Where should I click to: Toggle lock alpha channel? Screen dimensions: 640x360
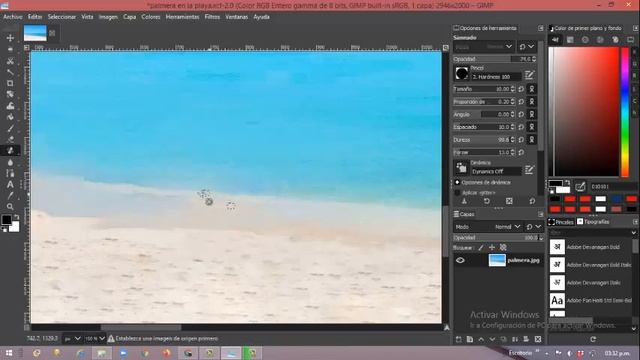coord(503,247)
